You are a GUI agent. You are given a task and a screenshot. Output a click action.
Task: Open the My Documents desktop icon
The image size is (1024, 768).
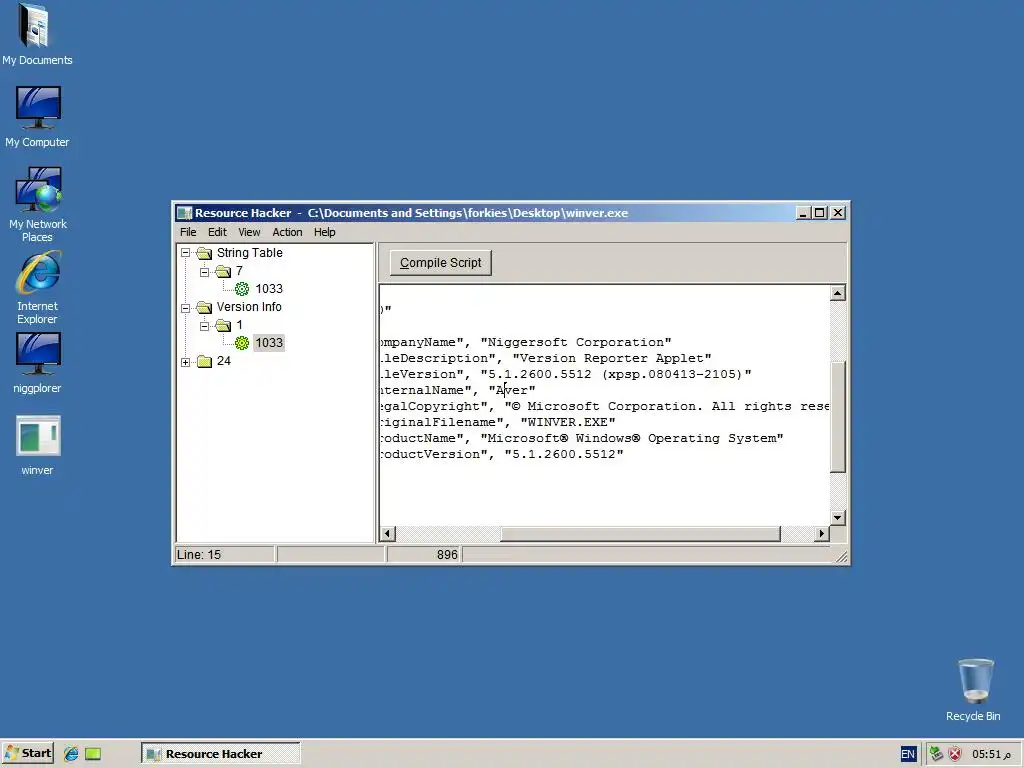37,34
